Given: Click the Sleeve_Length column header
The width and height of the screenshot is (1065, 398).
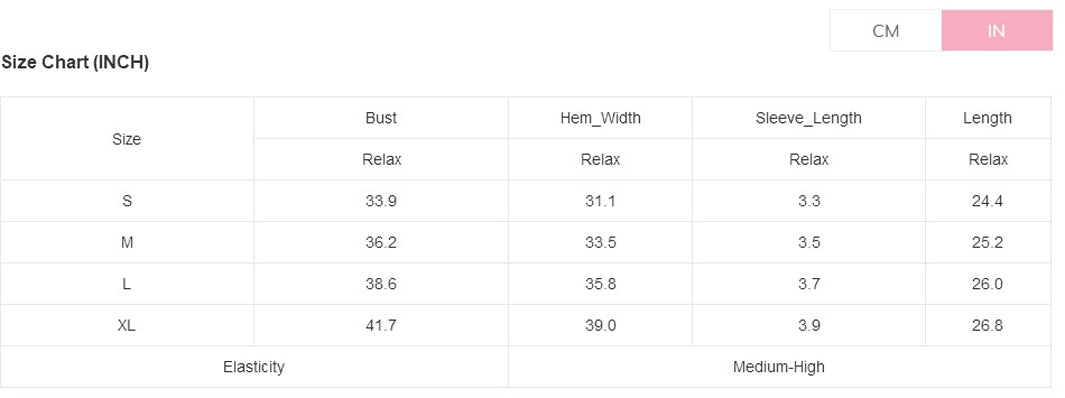Looking at the screenshot, I should point(808,118).
